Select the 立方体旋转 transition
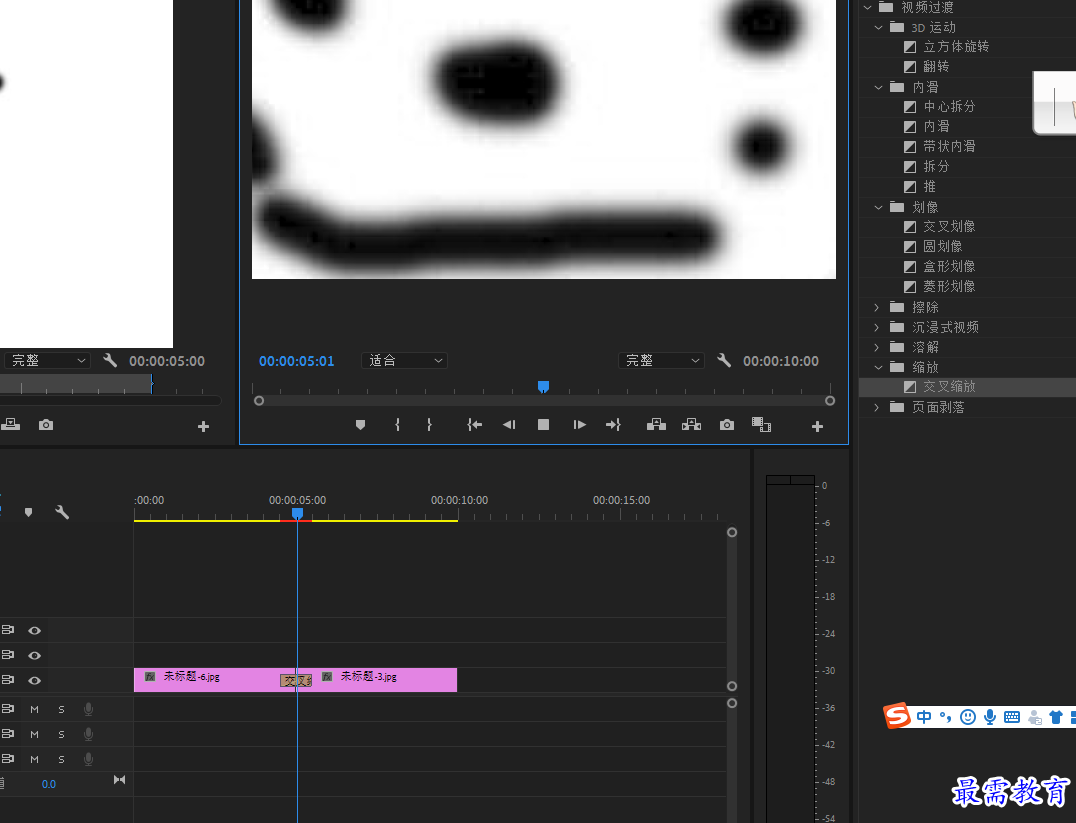1076x823 pixels. click(956, 47)
